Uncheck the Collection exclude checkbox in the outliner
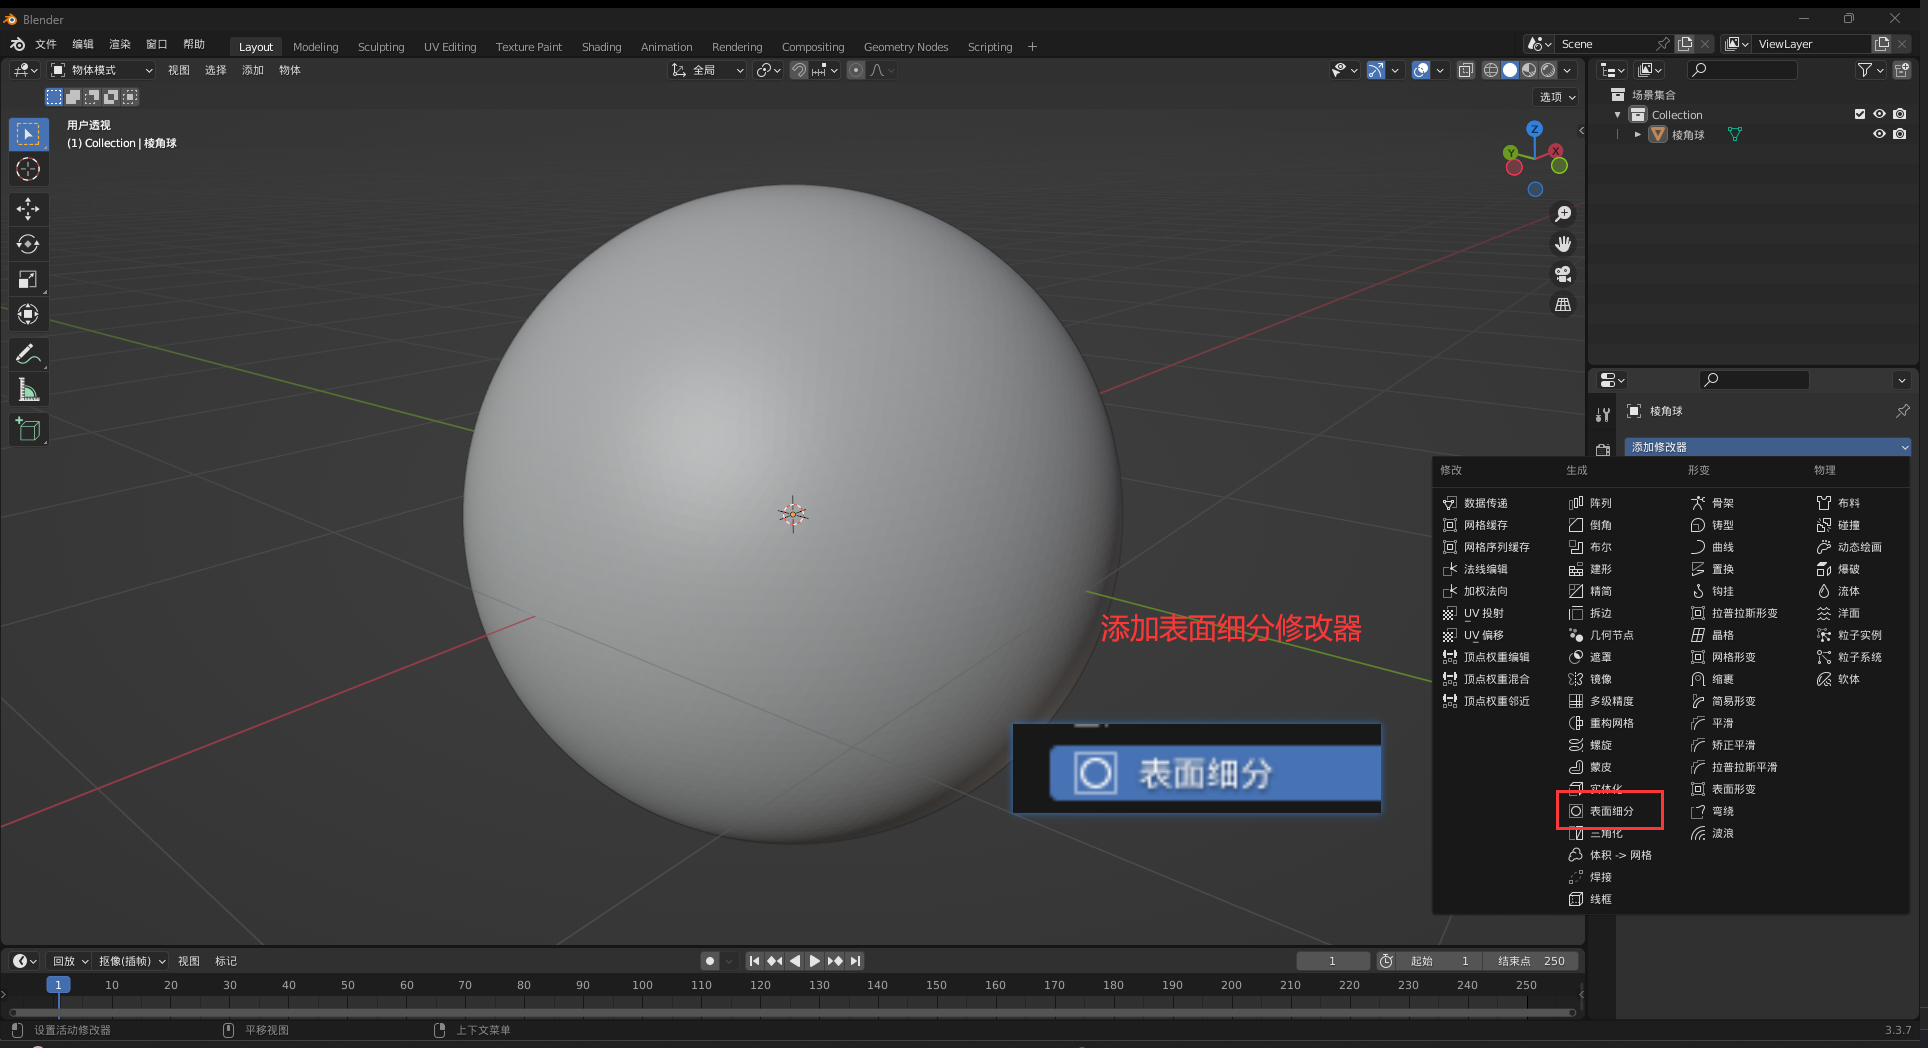 (x=1860, y=114)
